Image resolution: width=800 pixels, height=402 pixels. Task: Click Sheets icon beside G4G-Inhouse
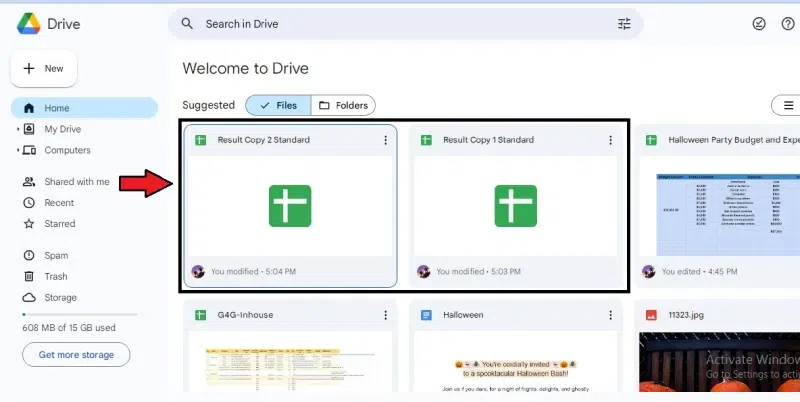click(x=201, y=315)
